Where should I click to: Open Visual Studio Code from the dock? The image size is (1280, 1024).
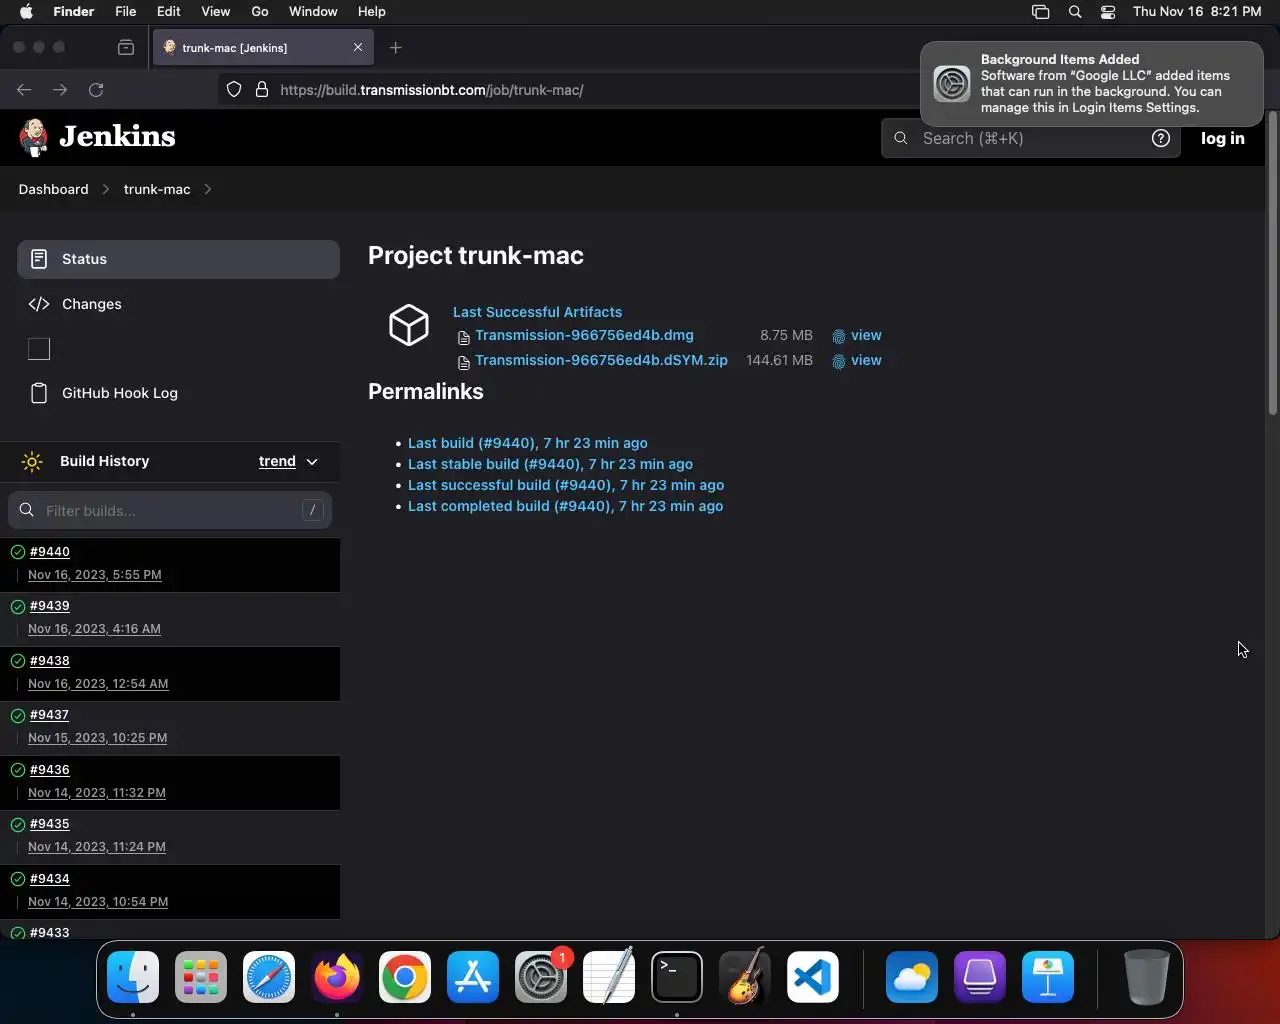(812, 977)
